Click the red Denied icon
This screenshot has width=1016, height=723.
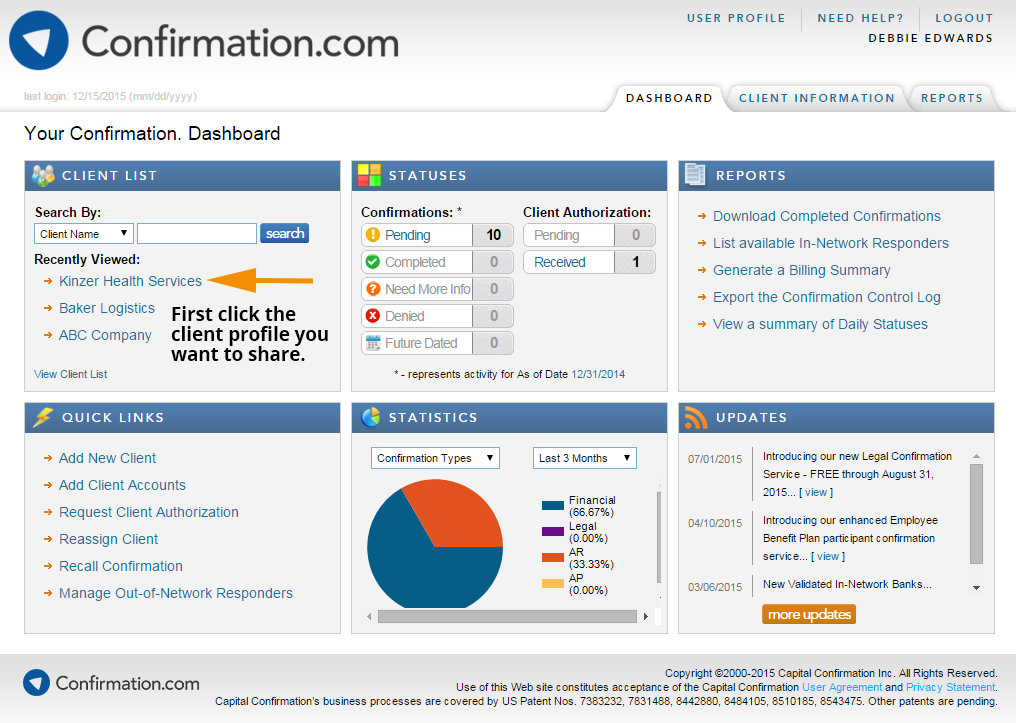(372, 315)
